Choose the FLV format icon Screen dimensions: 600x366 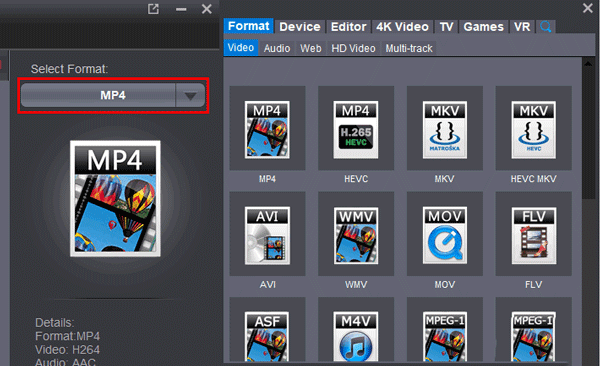533,234
